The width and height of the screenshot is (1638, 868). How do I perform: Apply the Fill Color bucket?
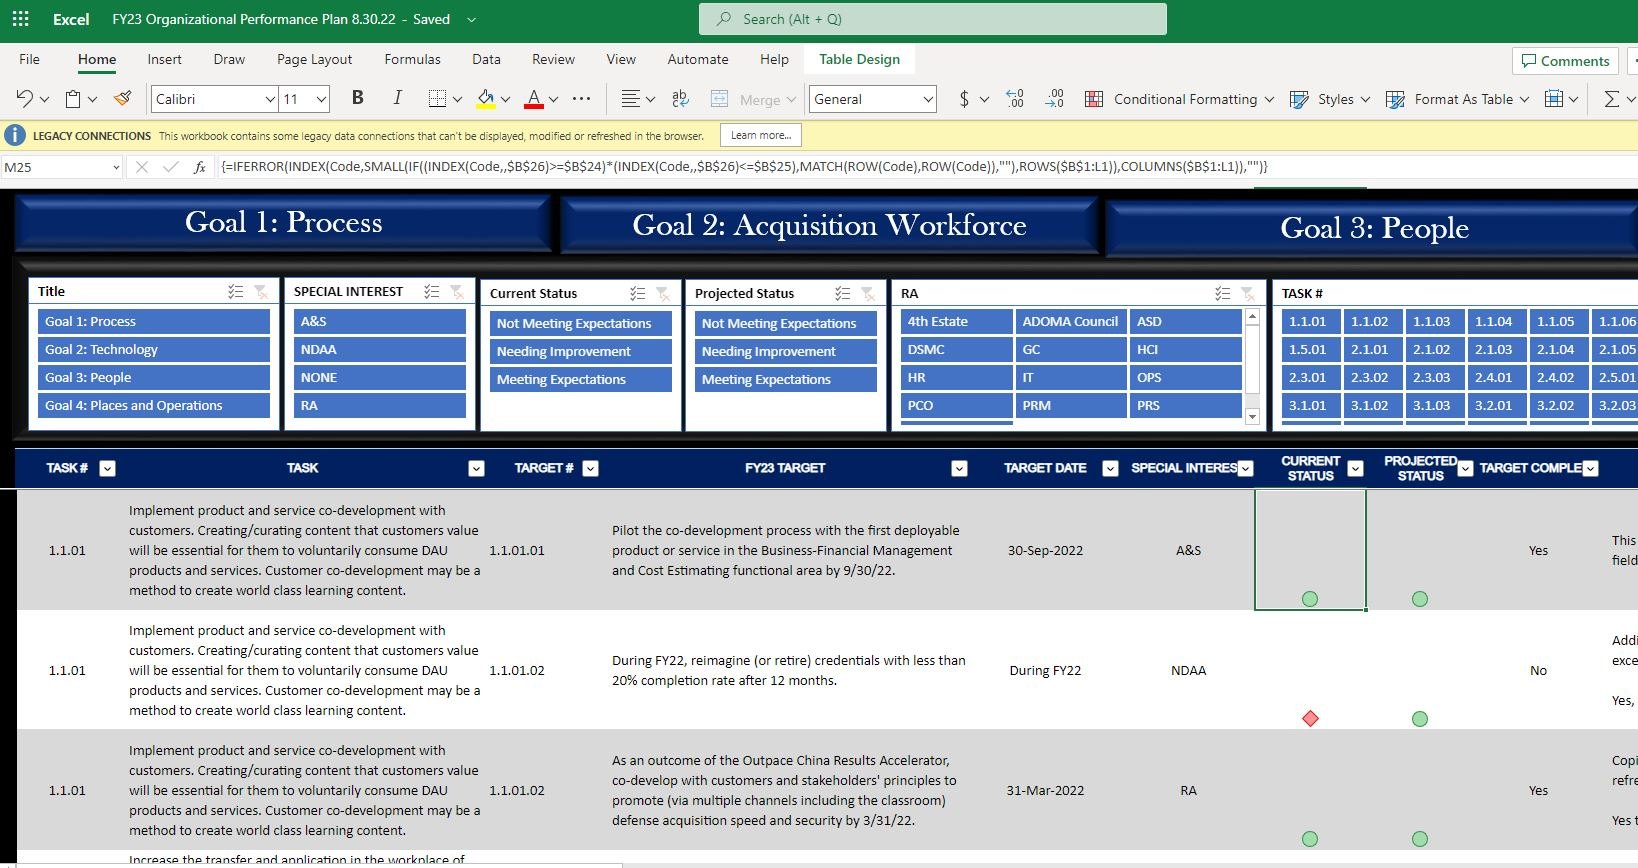click(x=486, y=98)
